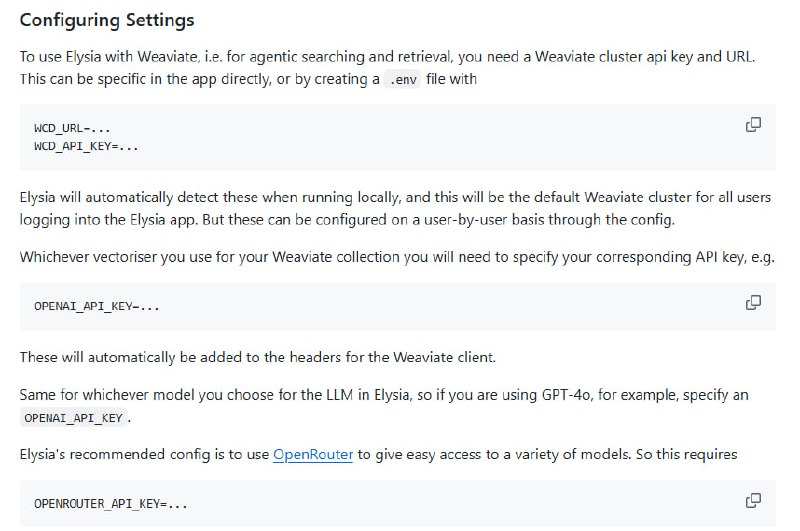Copy the WCD_URL code block

tap(753, 125)
